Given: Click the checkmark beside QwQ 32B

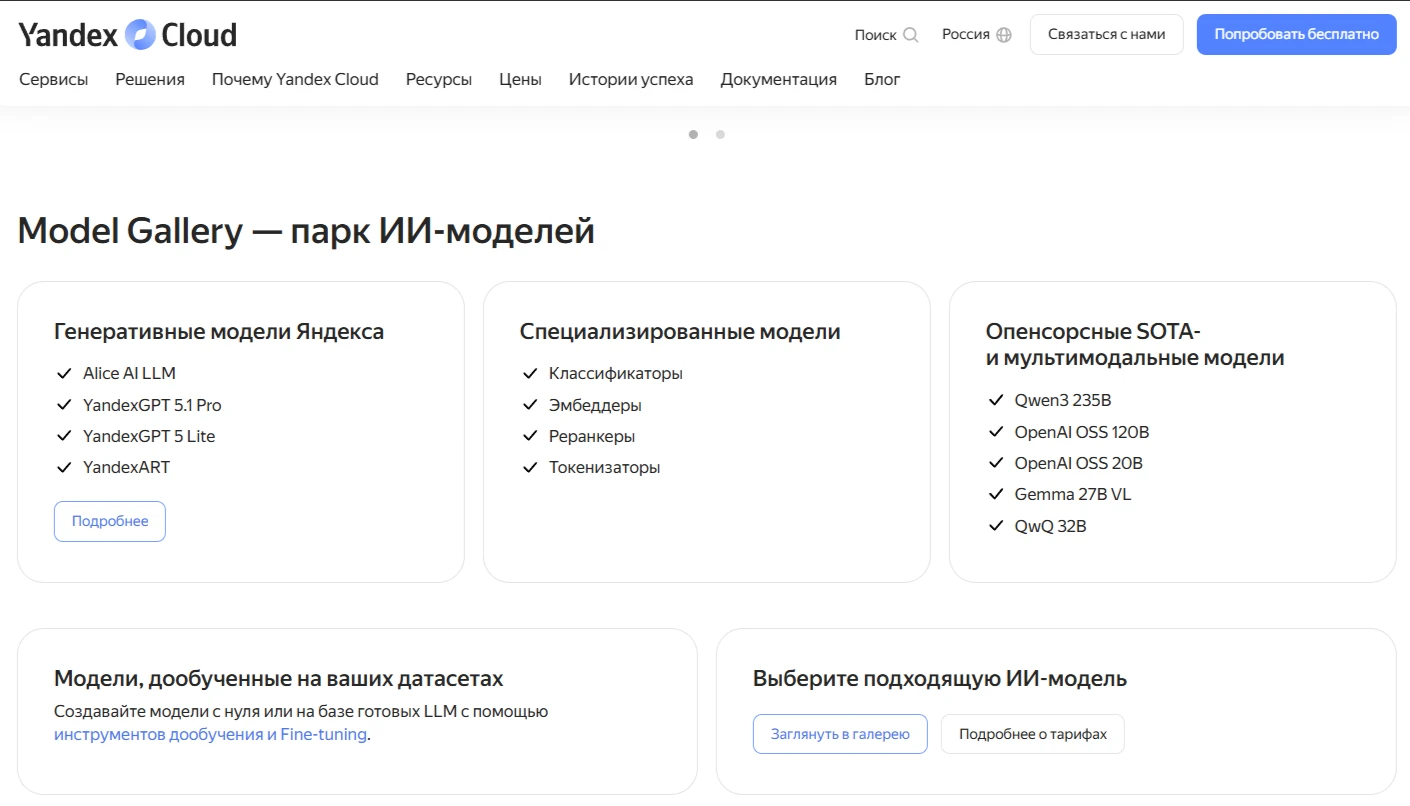Looking at the screenshot, I should click(x=996, y=525).
